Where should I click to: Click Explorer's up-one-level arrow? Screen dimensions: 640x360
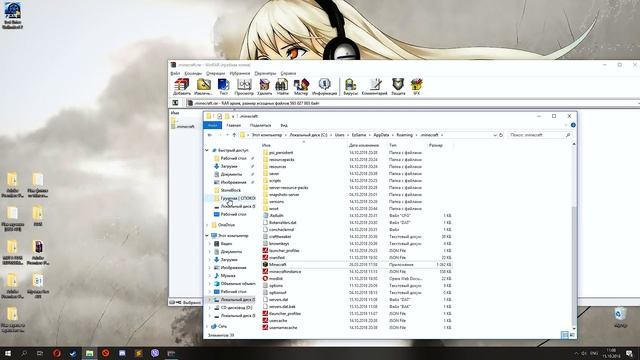point(234,135)
